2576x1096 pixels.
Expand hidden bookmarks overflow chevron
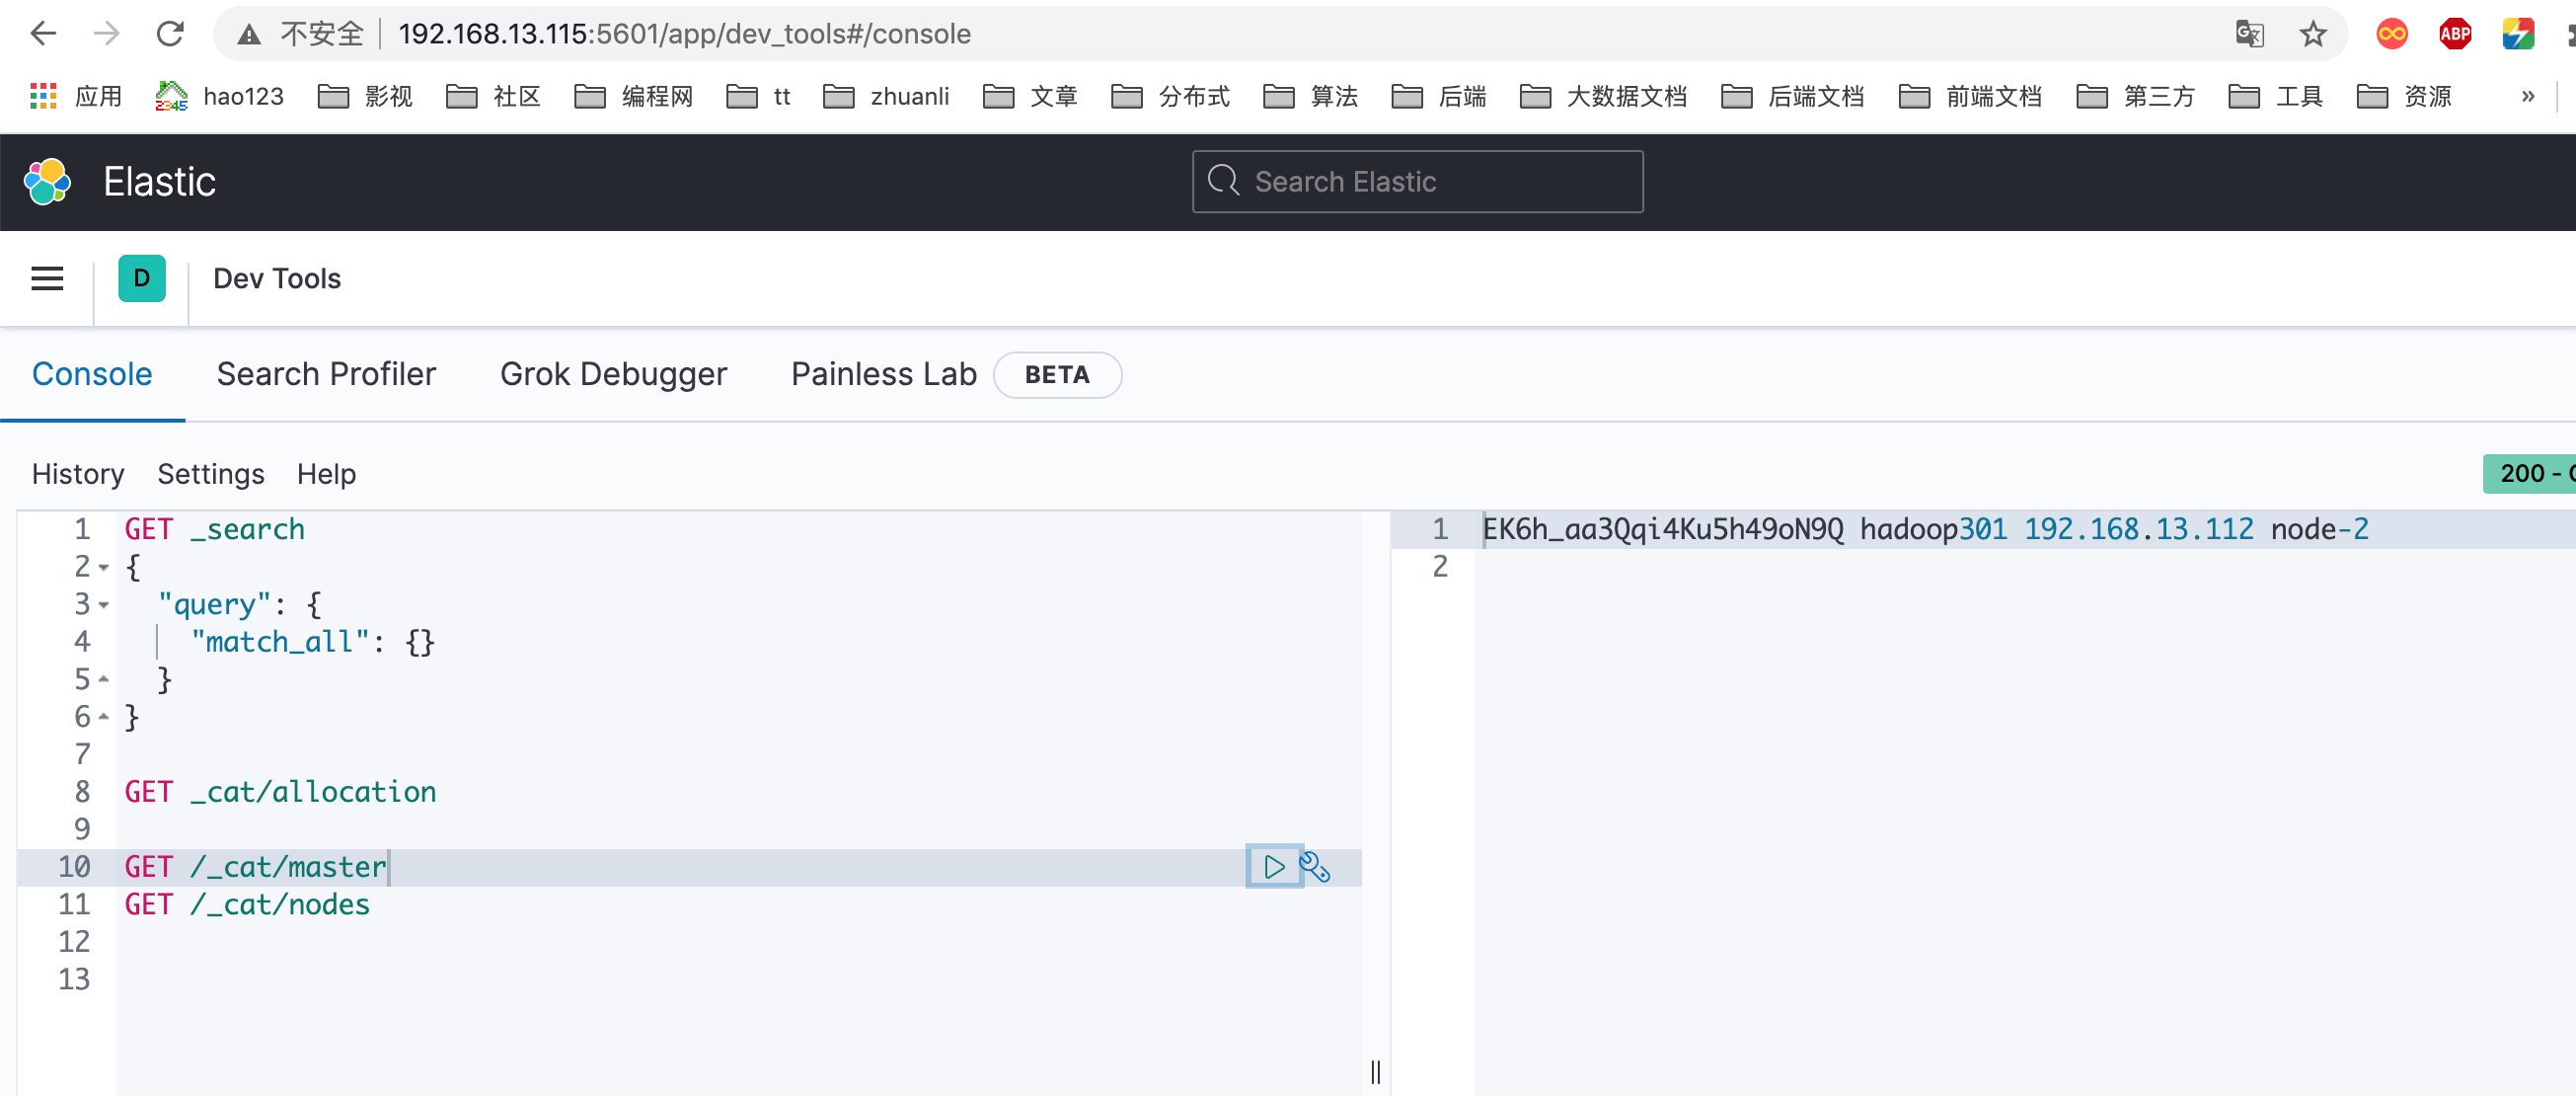(x=2527, y=96)
